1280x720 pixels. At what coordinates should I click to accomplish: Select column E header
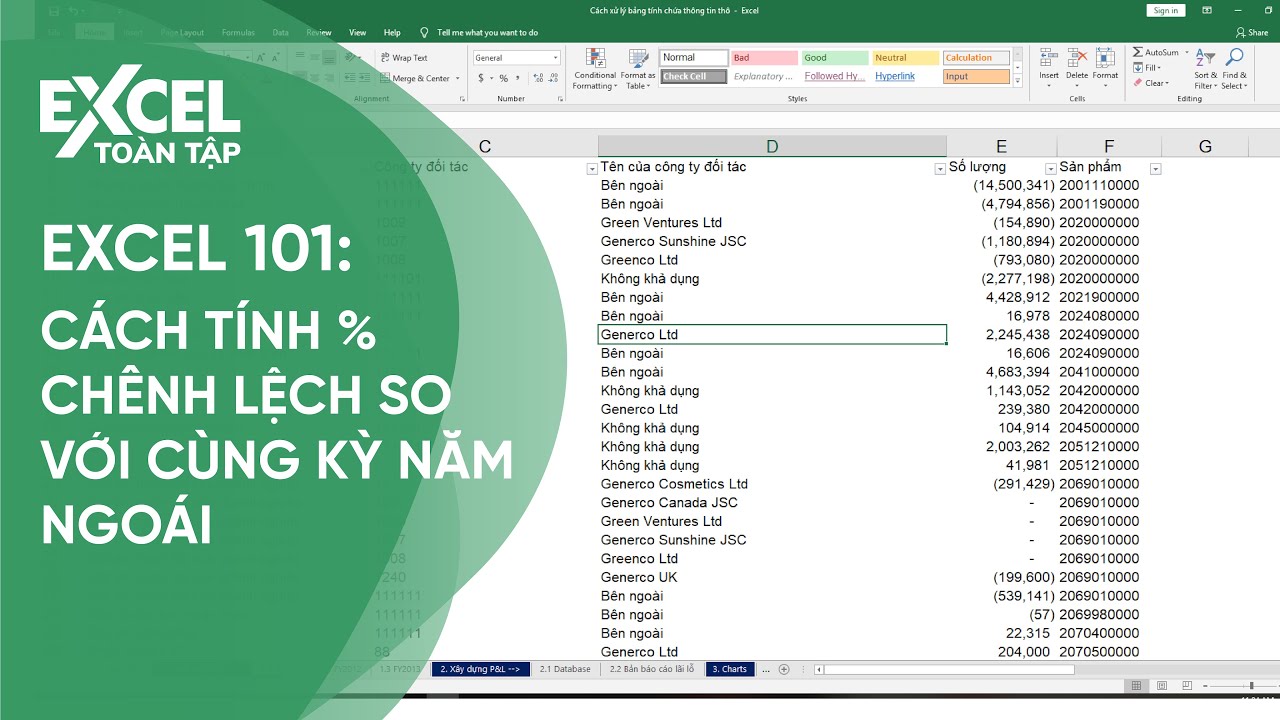tap(1001, 146)
